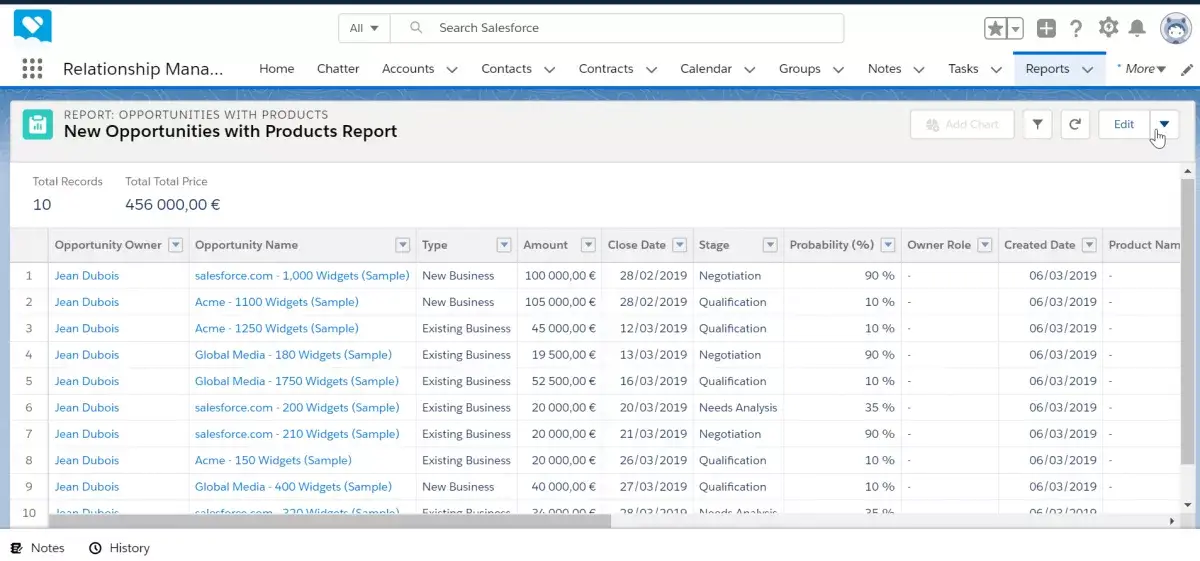Select the 100 000,00 € amount cell
The width and height of the screenshot is (1200, 561).
point(559,276)
